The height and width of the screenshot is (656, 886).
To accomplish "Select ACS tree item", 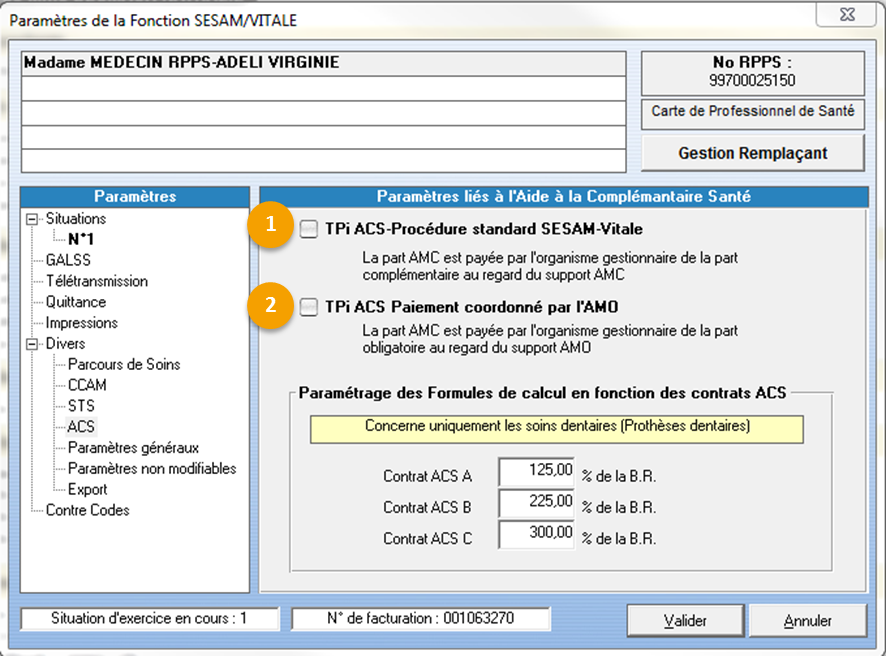I will (x=81, y=427).
